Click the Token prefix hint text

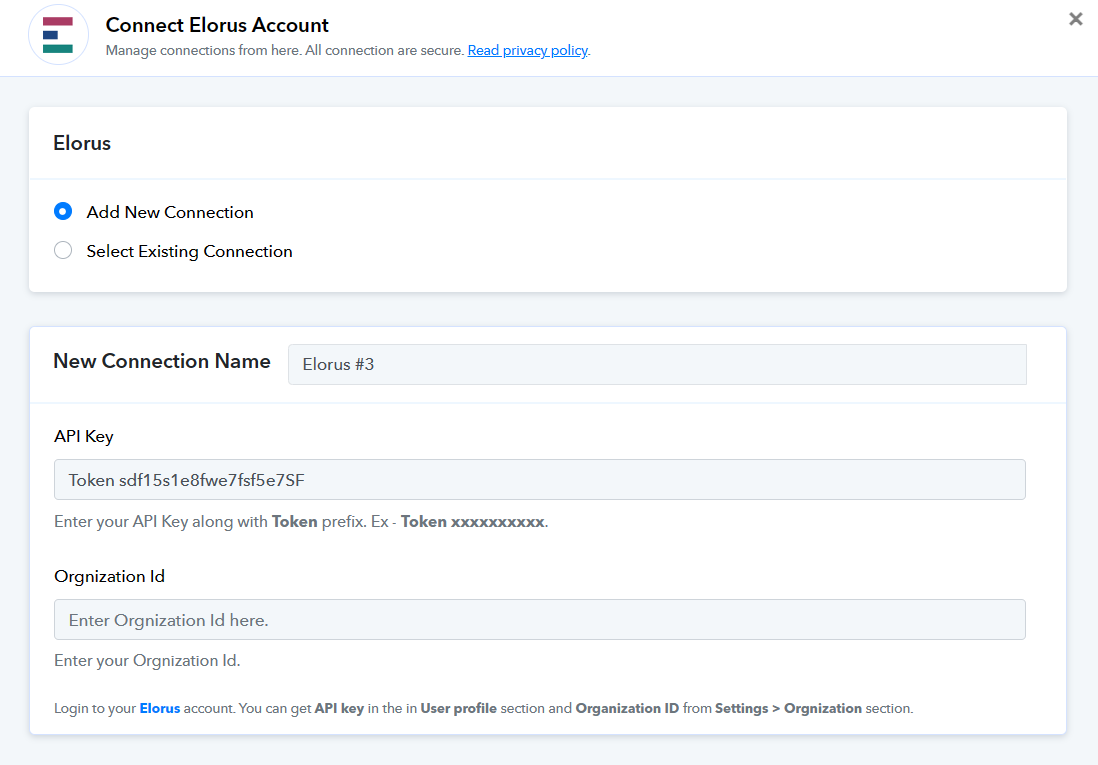tap(301, 522)
